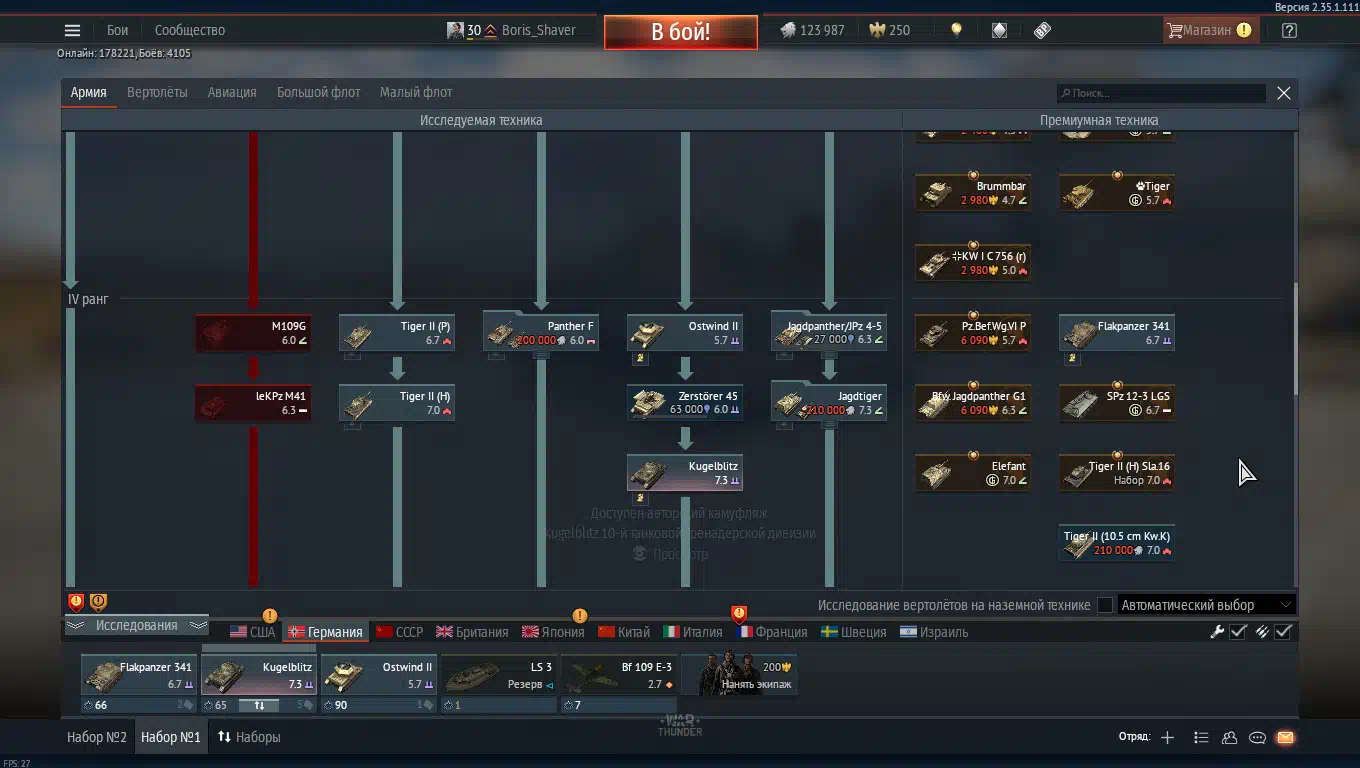1360x768 pixels.
Task: Select Pz.Bef.Wg.VI P premium vehicle
Action: pos(973,333)
